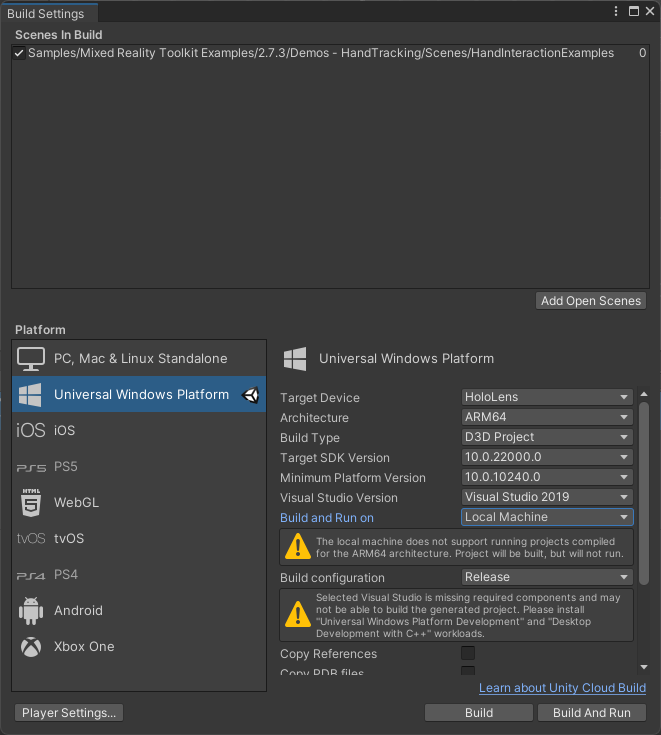Screen dimensions: 661x735
Task: Click the Universal Windows Platform settings title
Action: [406, 359]
